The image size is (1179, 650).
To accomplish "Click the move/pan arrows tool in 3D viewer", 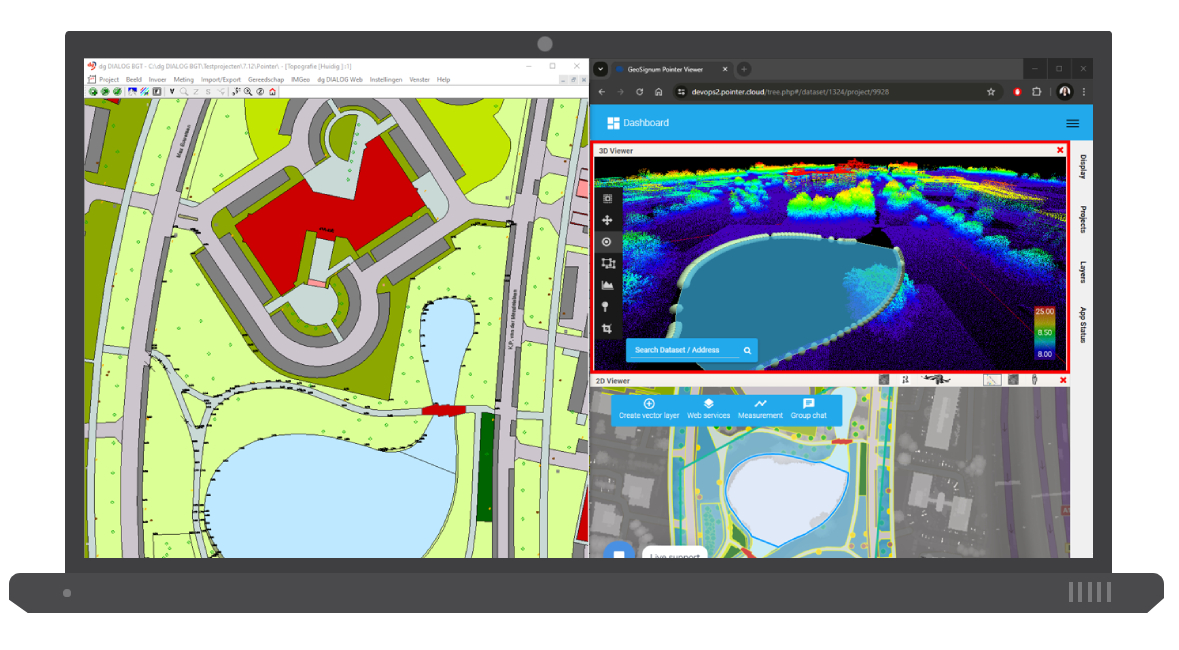I will pyautogui.click(x=607, y=220).
